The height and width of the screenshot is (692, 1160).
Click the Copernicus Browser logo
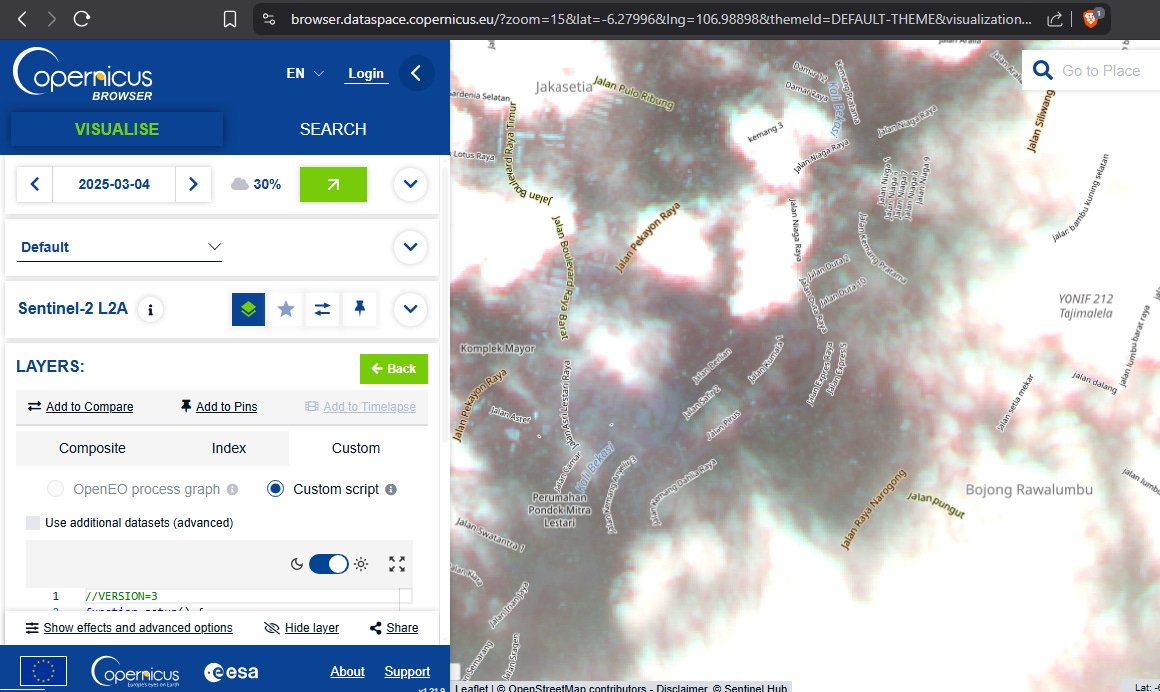tap(83, 75)
